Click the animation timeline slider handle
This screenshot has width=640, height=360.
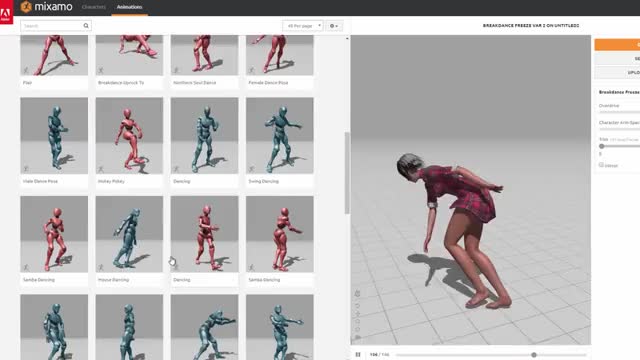[x=533, y=355]
